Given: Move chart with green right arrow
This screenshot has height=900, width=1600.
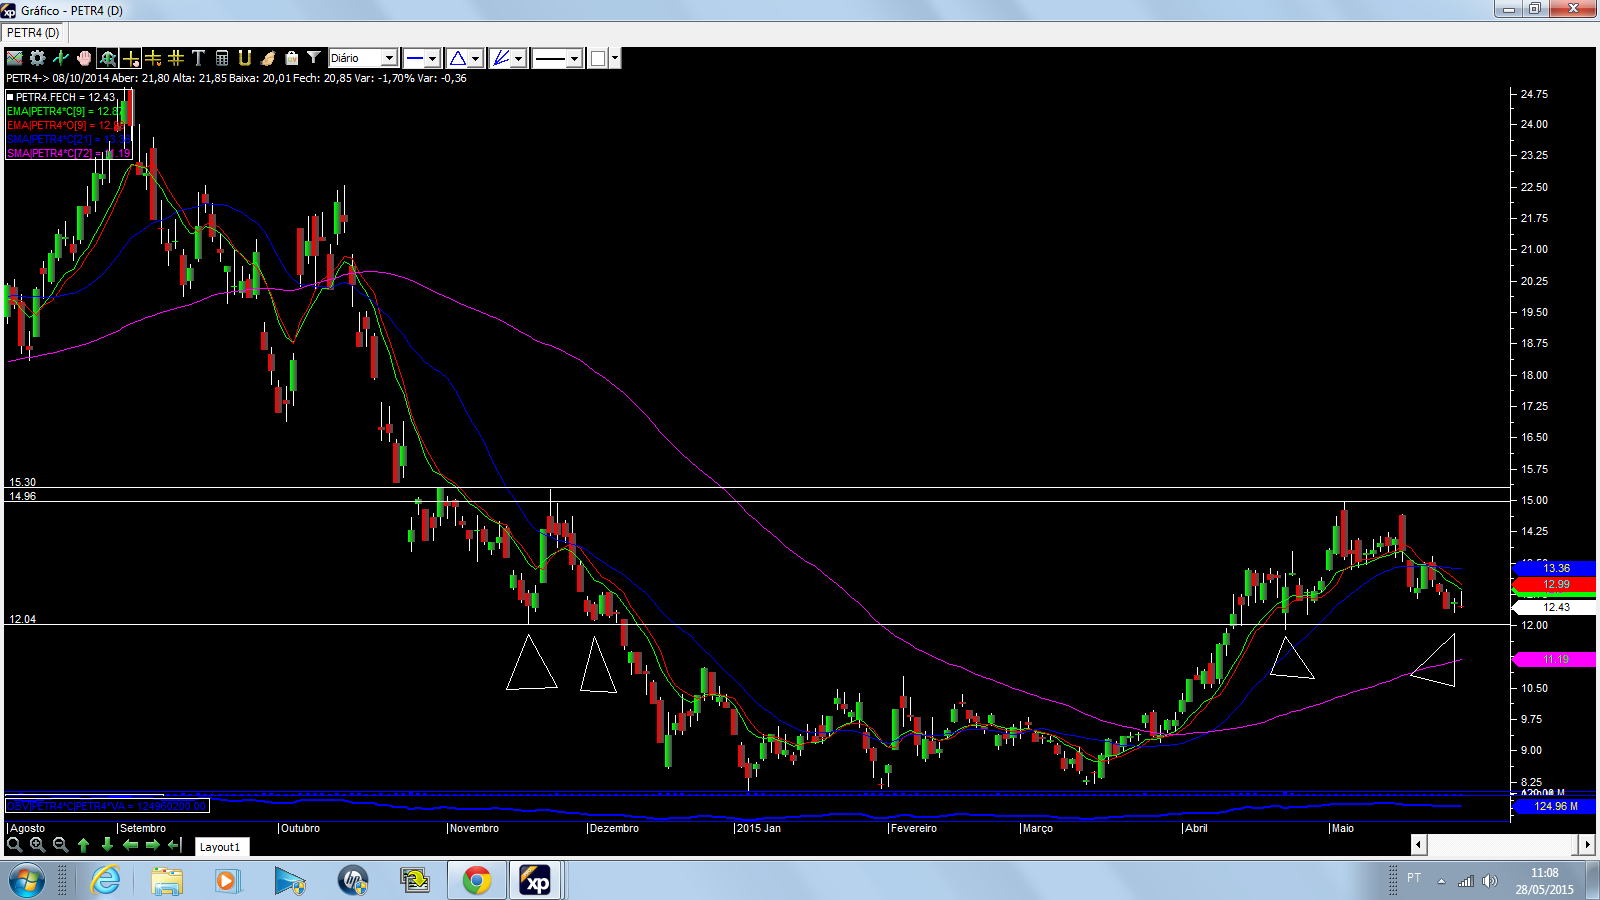Looking at the screenshot, I should pyautogui.click(x=153, y=845).
